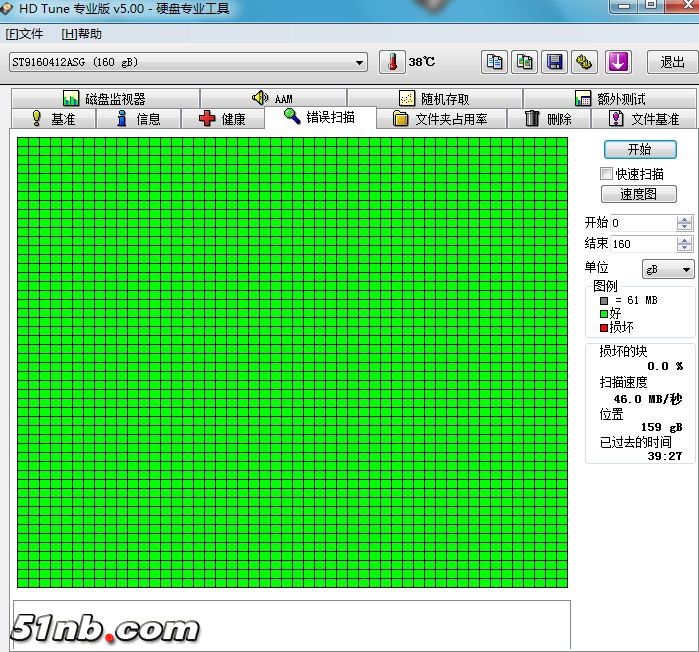The width and height of the screenshot is (699, 652).
Task: Click the copy screenshot toolbar icon
Action: [x=524, y=62]
